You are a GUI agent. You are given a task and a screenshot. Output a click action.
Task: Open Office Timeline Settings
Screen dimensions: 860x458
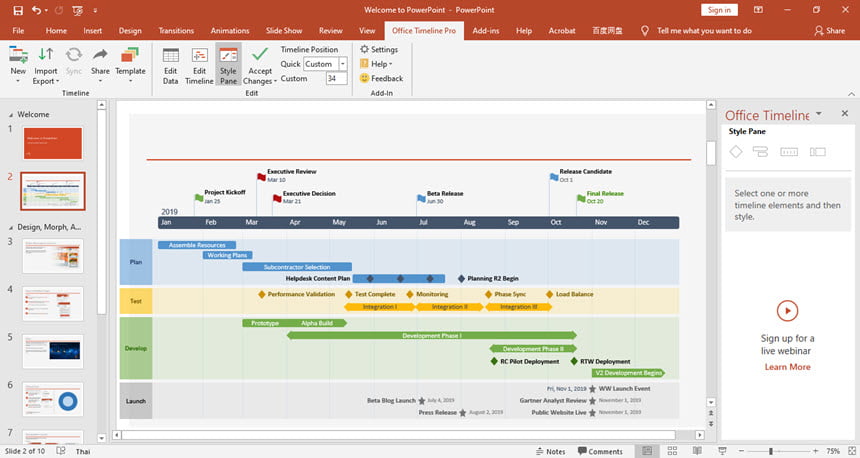pyautogui.click(x=379, y=49)
